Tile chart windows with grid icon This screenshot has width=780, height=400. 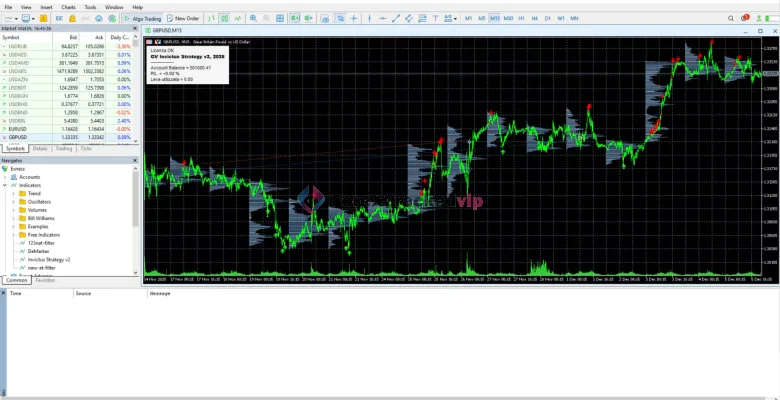coord(280,18)
